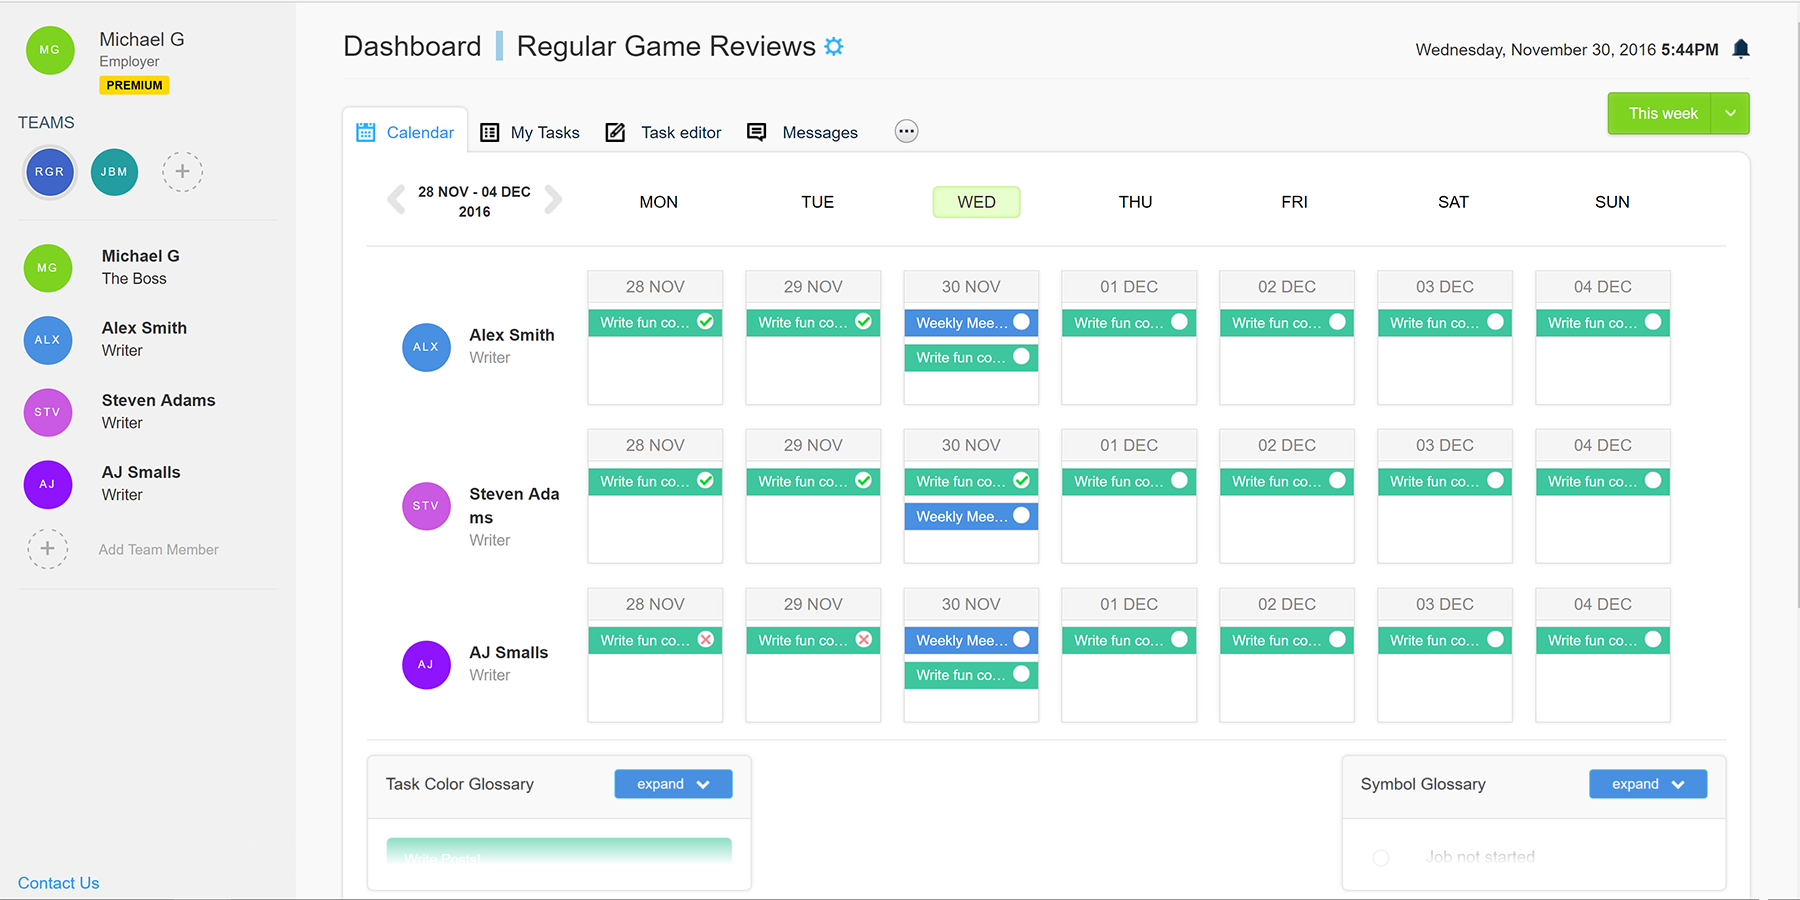Click AJ Smalls name in calendar row
The height and width of the screenshot is (900, 1800).
coord(509,652)
